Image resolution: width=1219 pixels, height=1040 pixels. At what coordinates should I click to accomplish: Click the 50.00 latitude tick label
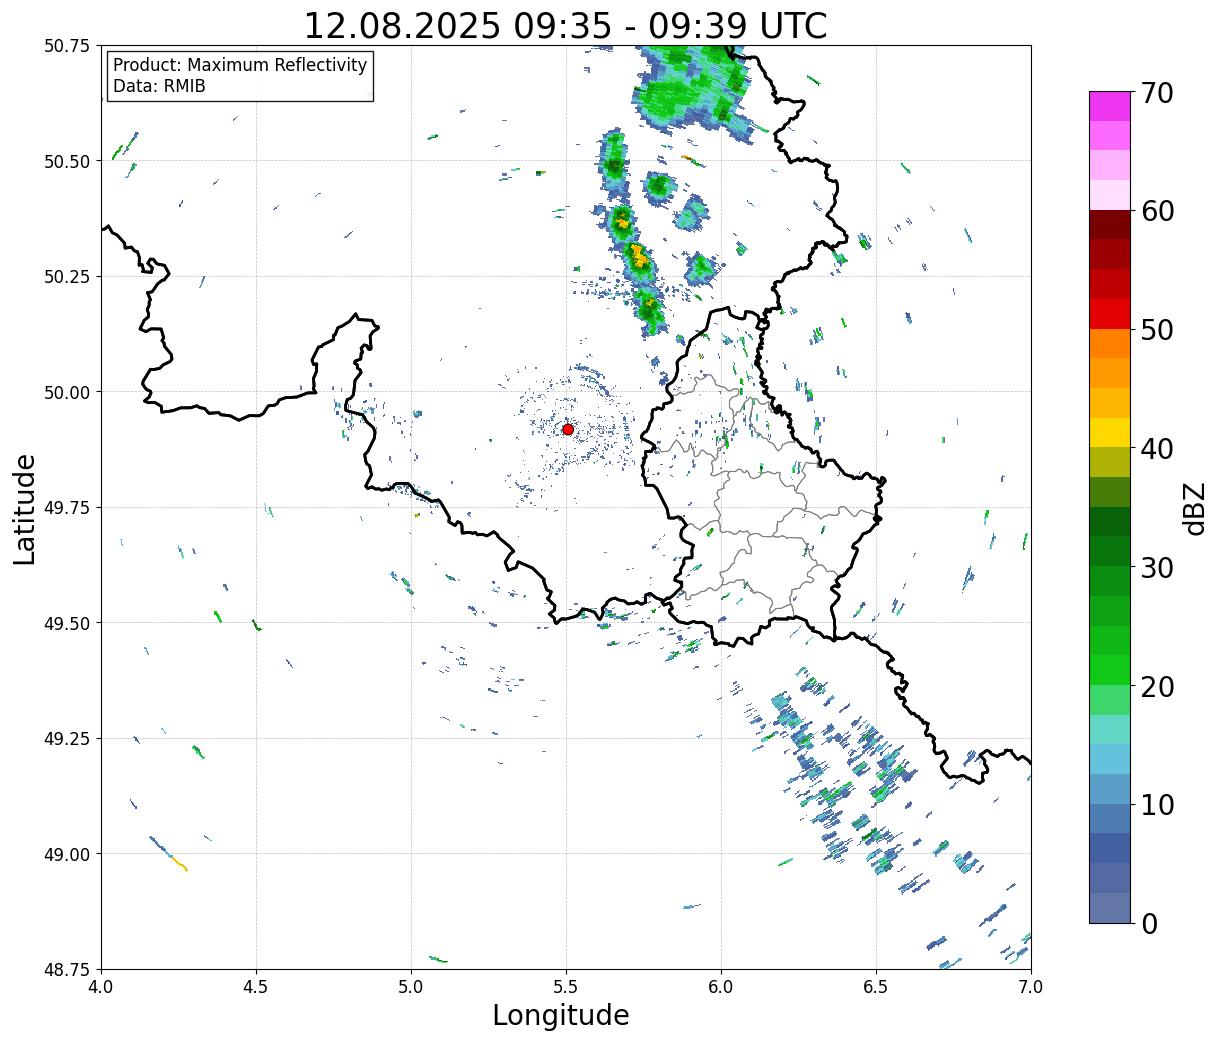pyautogui.click(x=67, y=392)
